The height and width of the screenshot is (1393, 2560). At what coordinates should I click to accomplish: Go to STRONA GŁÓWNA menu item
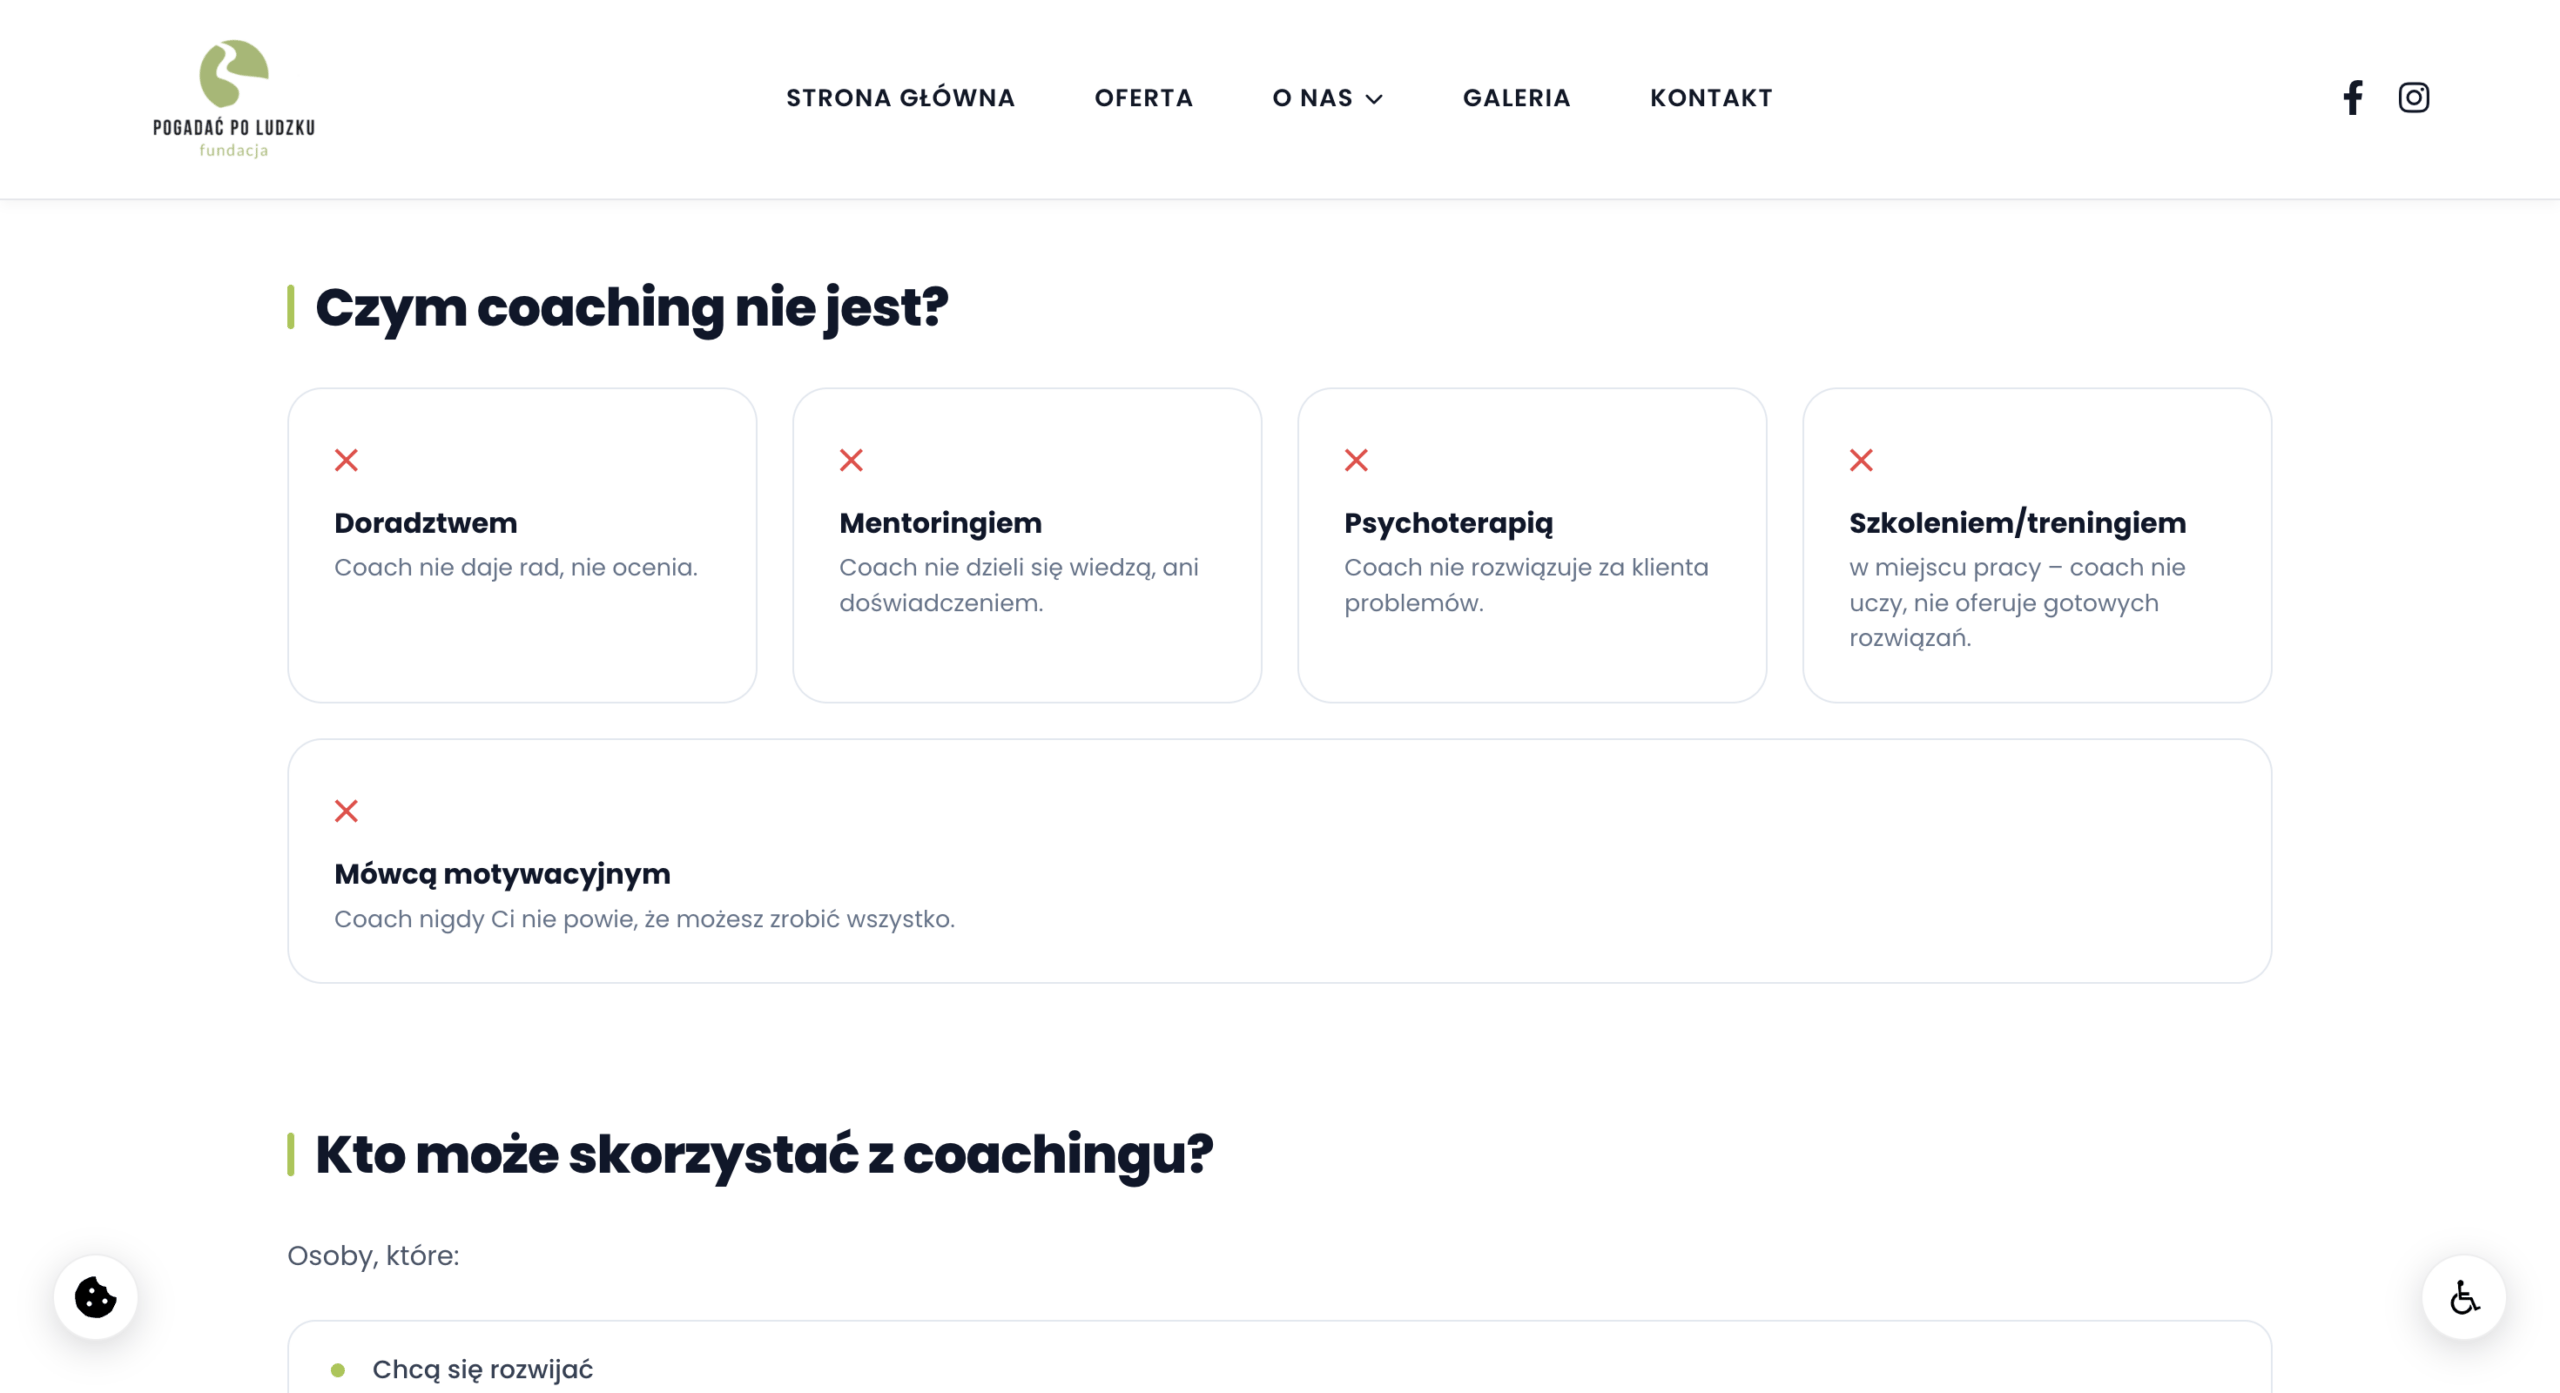coord(900,98)
